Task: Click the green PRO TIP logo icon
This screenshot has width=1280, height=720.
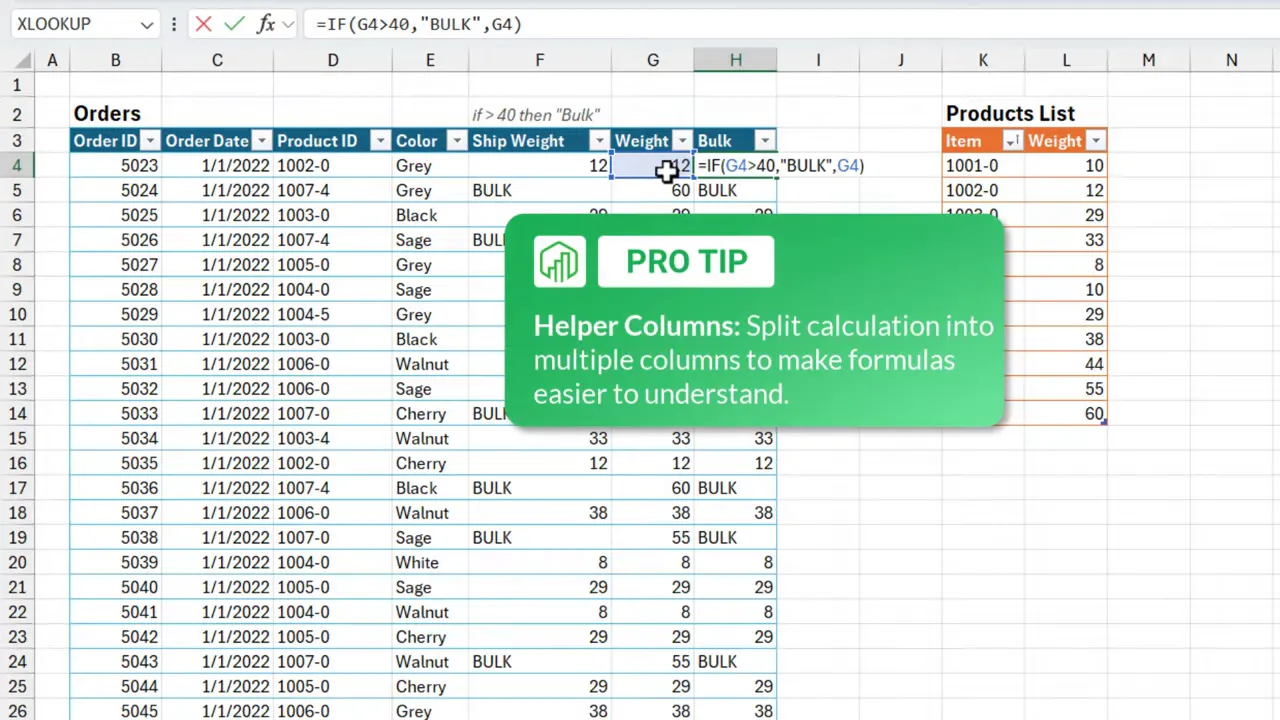Action: coord(559,261)
